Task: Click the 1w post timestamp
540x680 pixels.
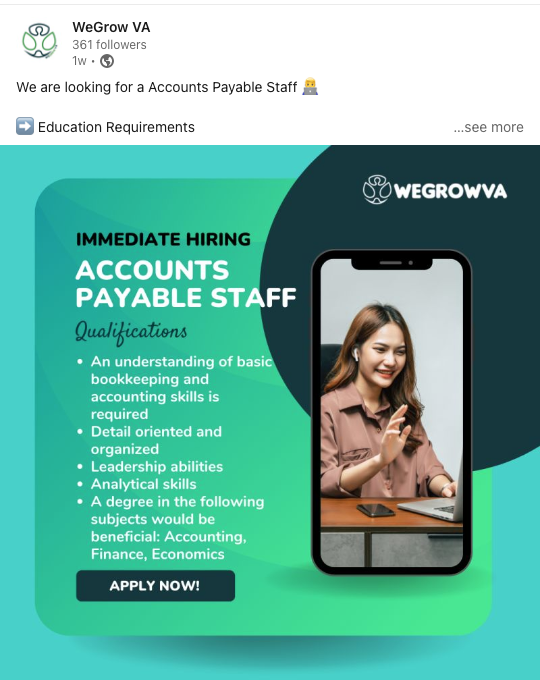Action: 79,61
